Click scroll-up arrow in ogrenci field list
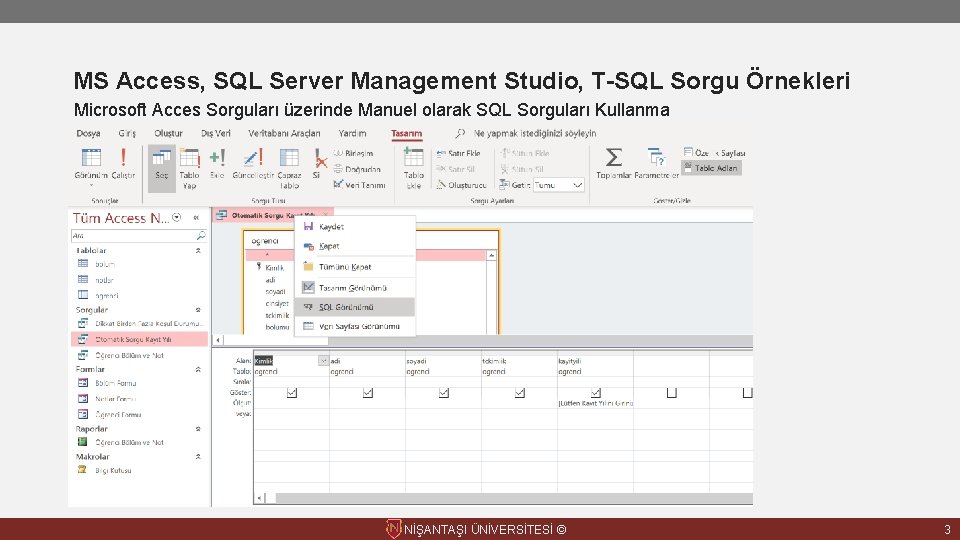 coord(491,255)
